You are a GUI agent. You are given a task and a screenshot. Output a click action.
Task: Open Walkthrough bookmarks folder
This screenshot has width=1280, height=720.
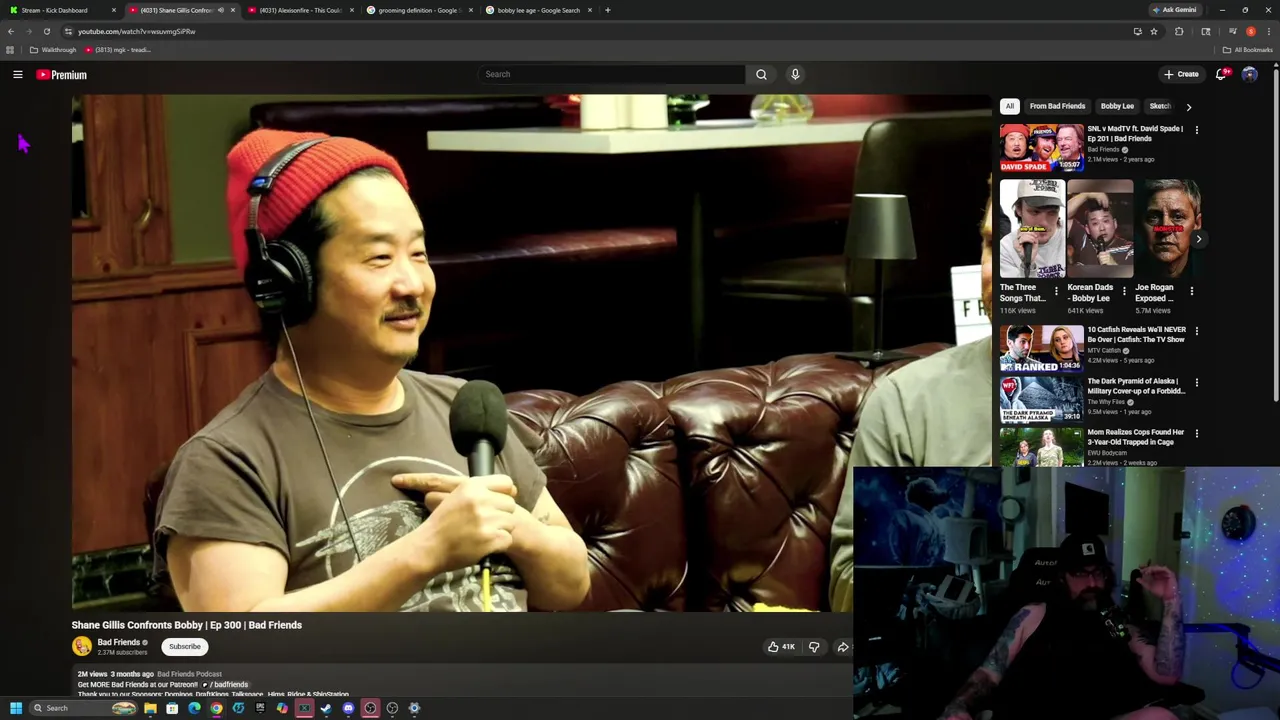click(53, 50)
